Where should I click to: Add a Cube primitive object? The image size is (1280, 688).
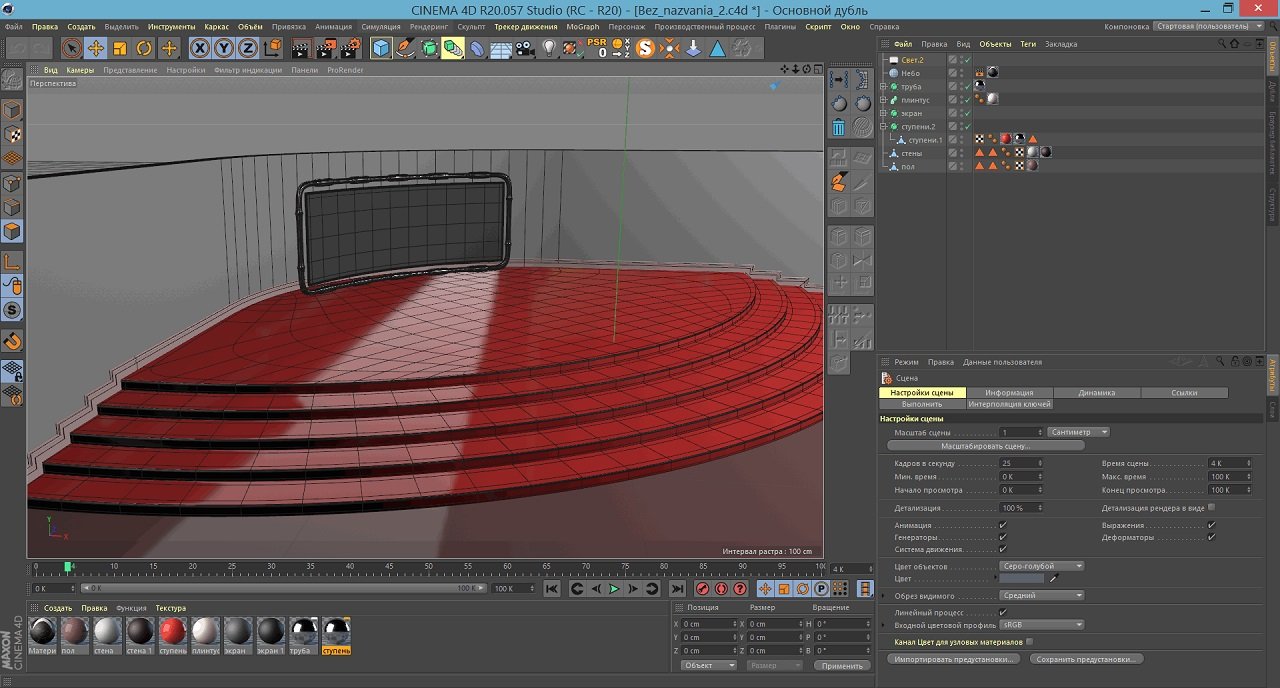[x=381, y=48]
